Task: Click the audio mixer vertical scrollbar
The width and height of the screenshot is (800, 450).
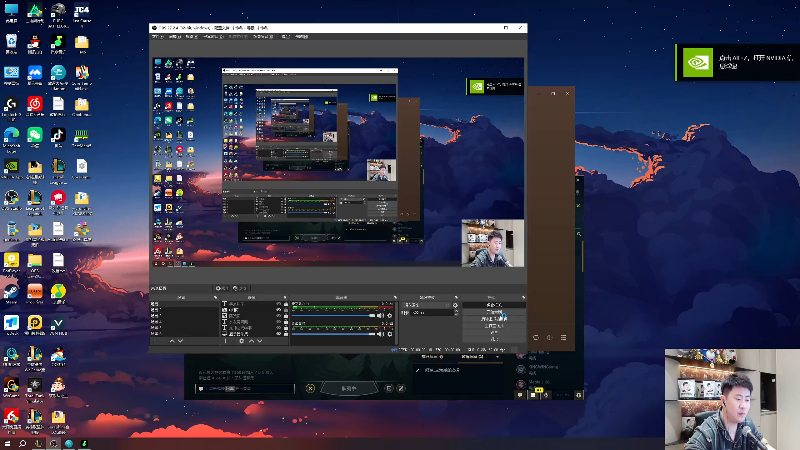Action: pos(396,321)
